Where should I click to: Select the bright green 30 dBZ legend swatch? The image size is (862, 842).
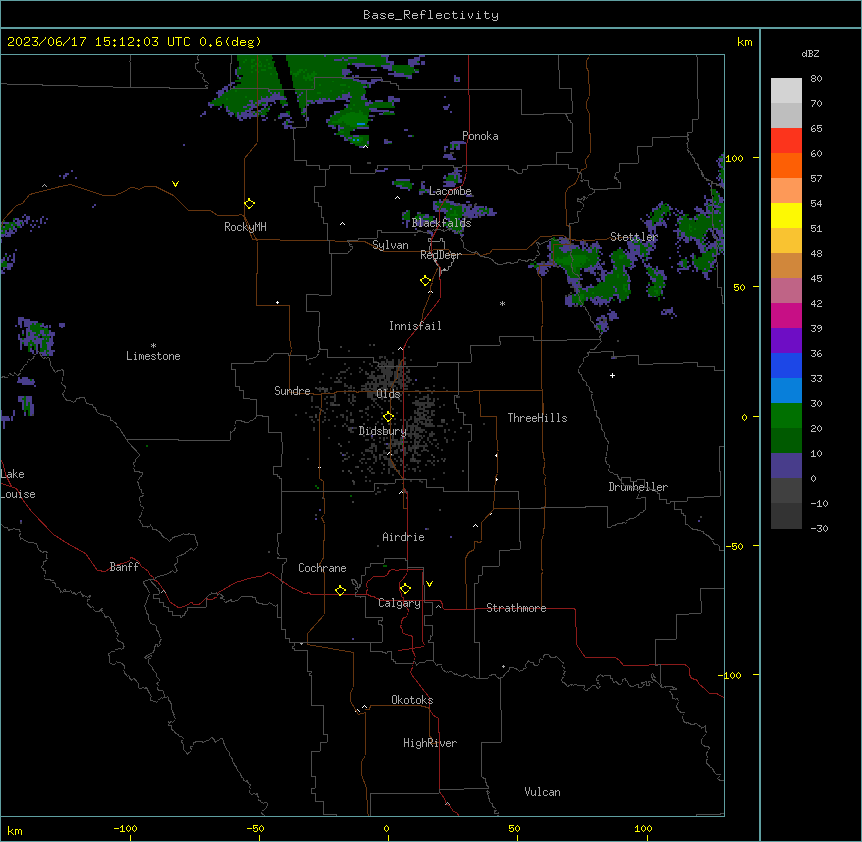pyautogui.click(x=786, y=416)
